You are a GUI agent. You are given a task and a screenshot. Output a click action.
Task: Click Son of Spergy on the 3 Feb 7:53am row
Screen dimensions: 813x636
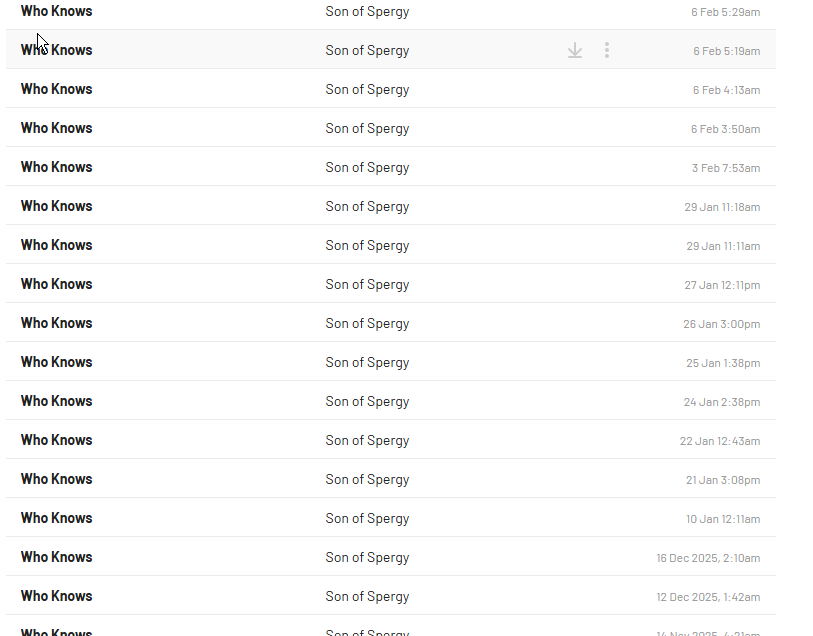(367, 168)
